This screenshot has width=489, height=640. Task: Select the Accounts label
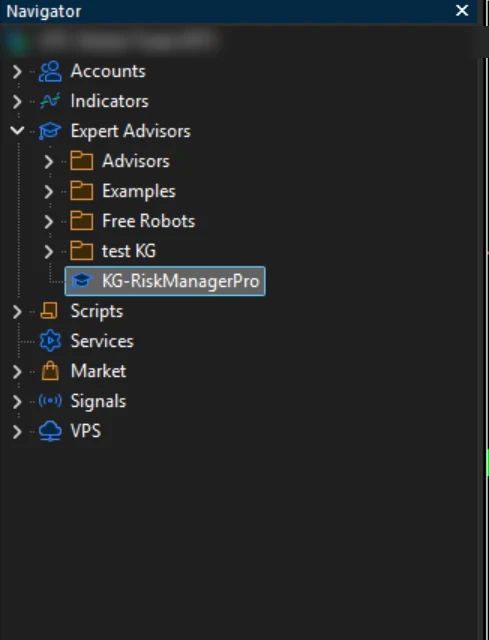coord(108,71)
